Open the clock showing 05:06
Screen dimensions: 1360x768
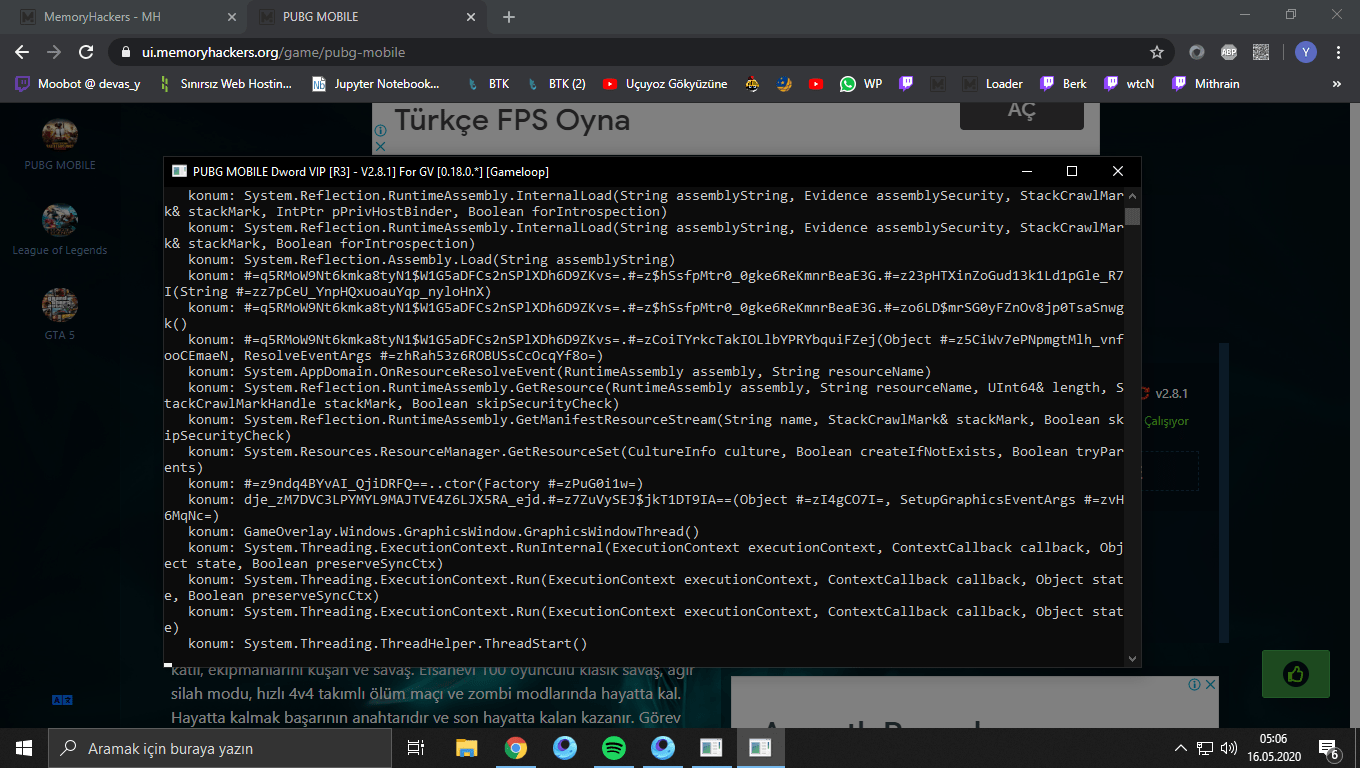click(x=1272, y=748)
